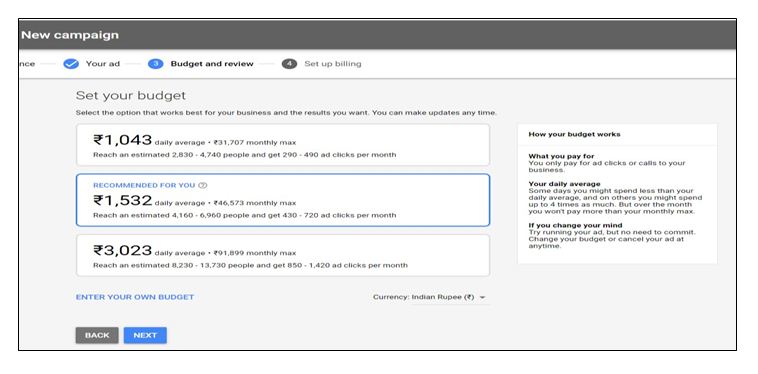This screenshot has height=374, width=758.
Task: Click the How your budget works heading
Action: (x=574, y=134)
